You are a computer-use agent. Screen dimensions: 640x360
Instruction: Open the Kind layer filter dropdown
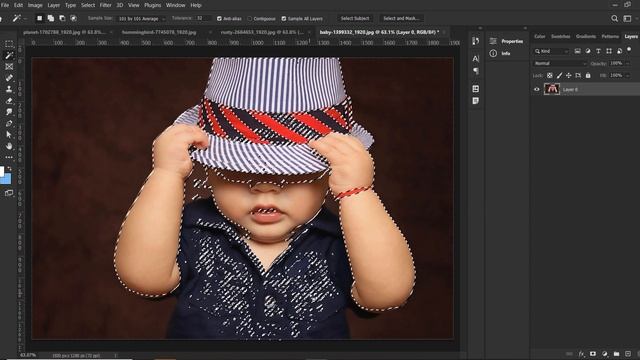point(551,51)
